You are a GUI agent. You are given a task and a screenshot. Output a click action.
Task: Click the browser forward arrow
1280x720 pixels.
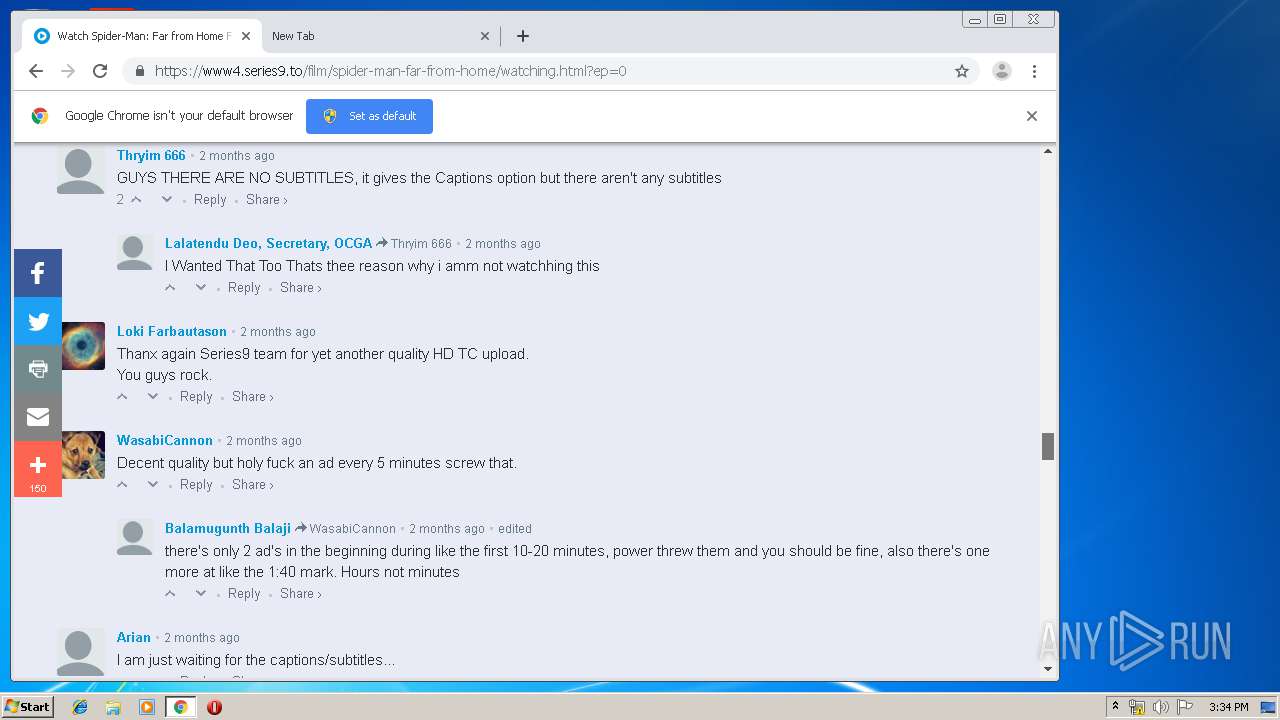[68, 71]
